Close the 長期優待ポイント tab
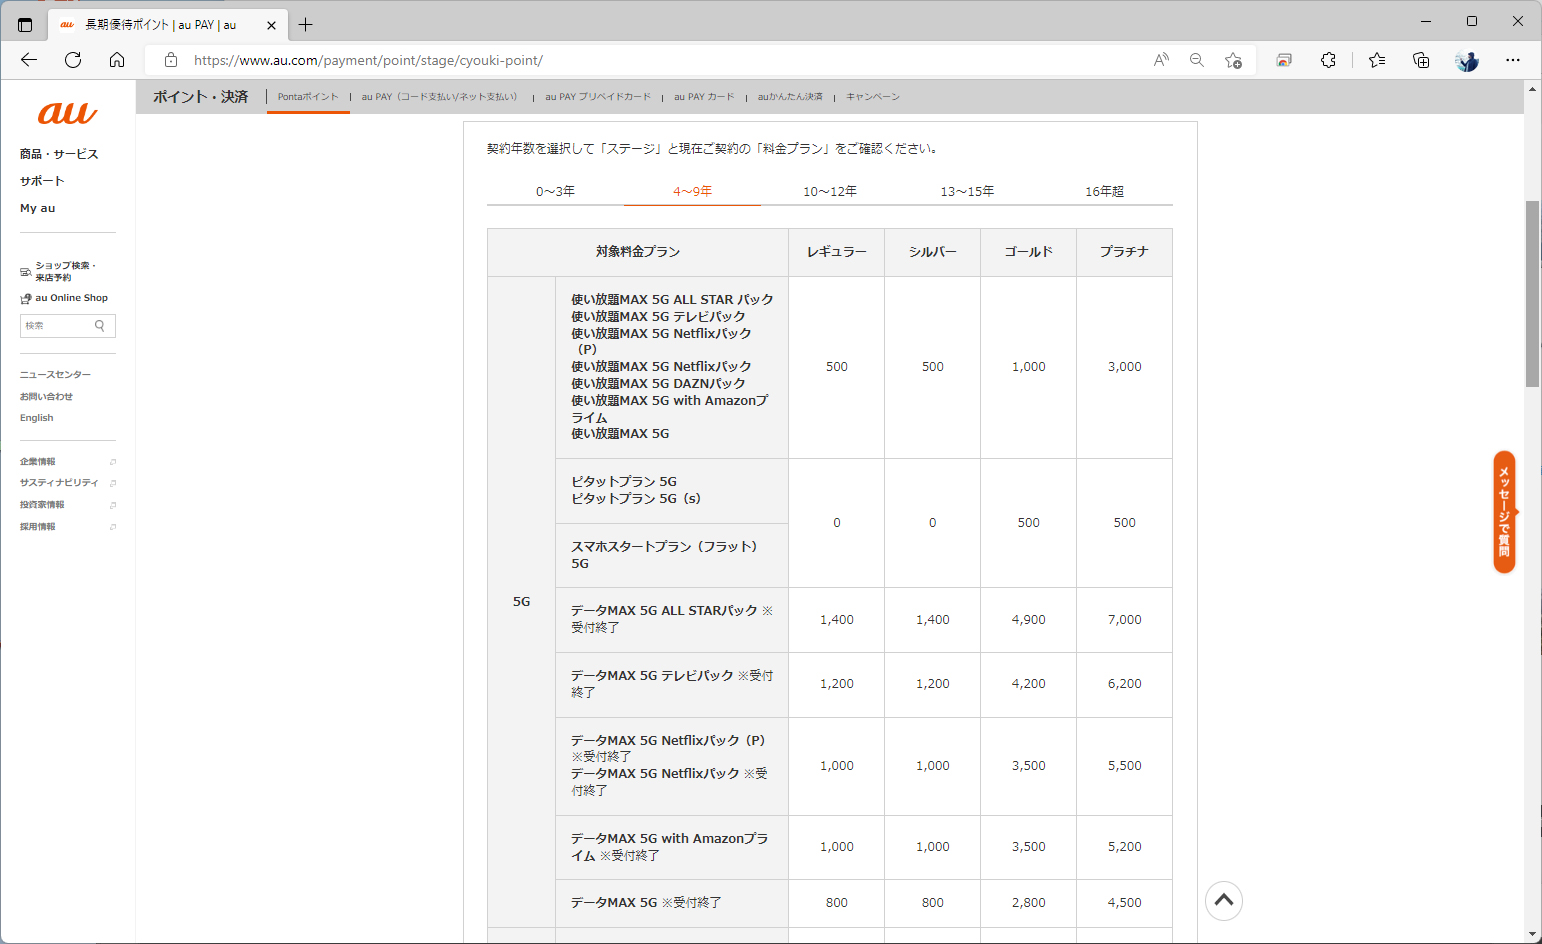Screen dimensions: 1542x944 [271, 25]
